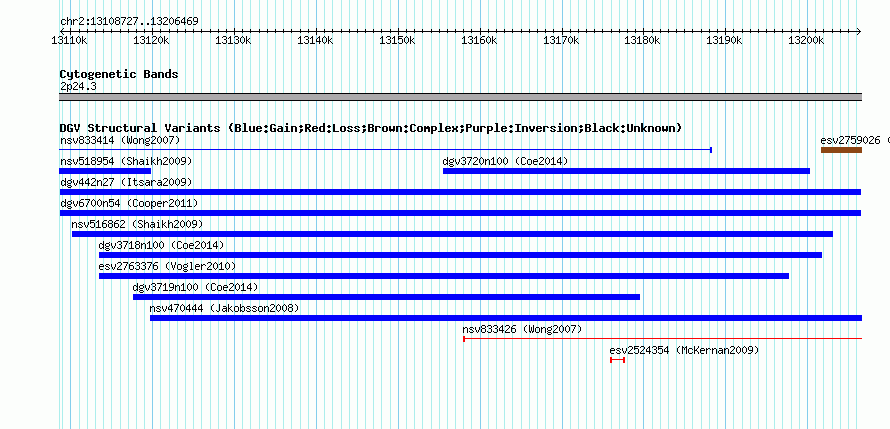
Task: Click the dgv3718n100 (Coe2014) label
Action: tap(161, 245)
